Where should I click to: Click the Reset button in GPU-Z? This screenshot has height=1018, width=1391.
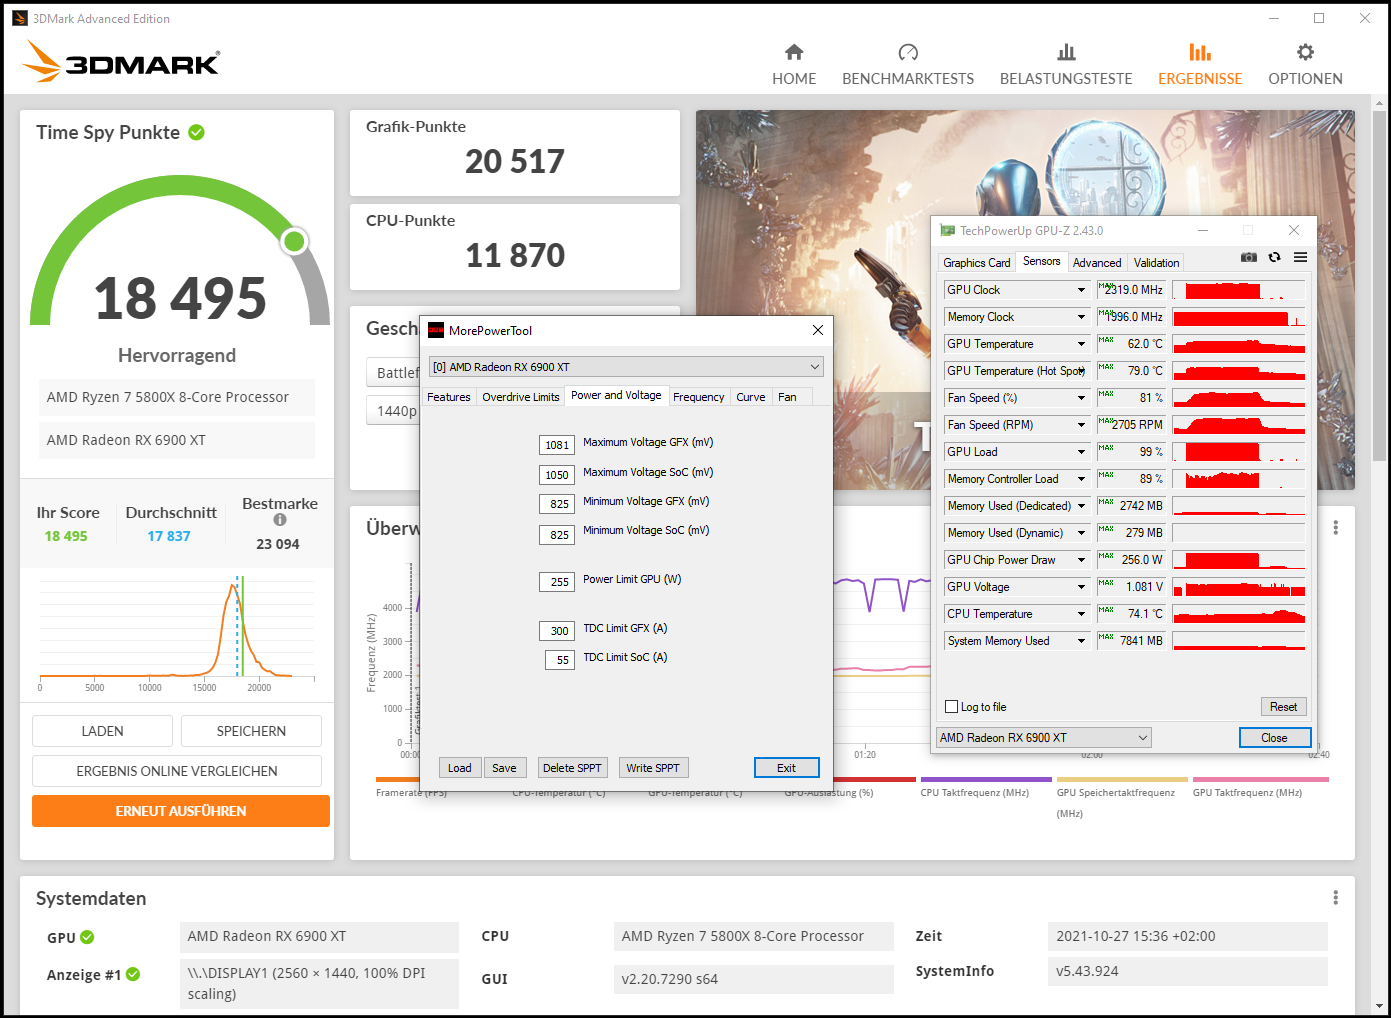coord(1283,707)
